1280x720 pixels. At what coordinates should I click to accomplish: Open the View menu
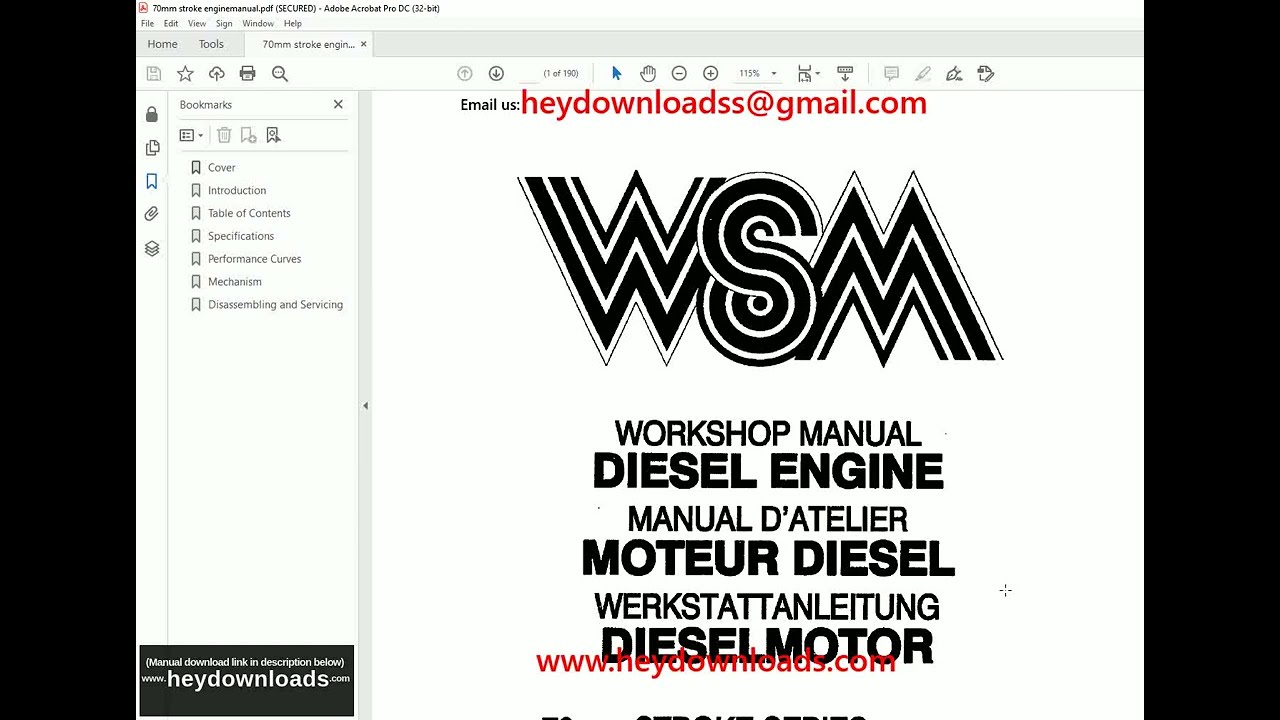click(197, 23)
